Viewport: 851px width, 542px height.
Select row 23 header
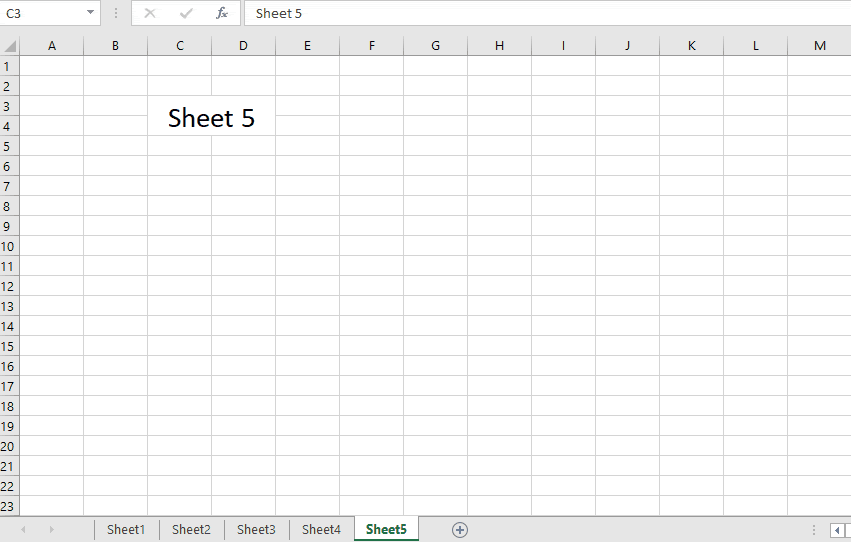point(9,506)
